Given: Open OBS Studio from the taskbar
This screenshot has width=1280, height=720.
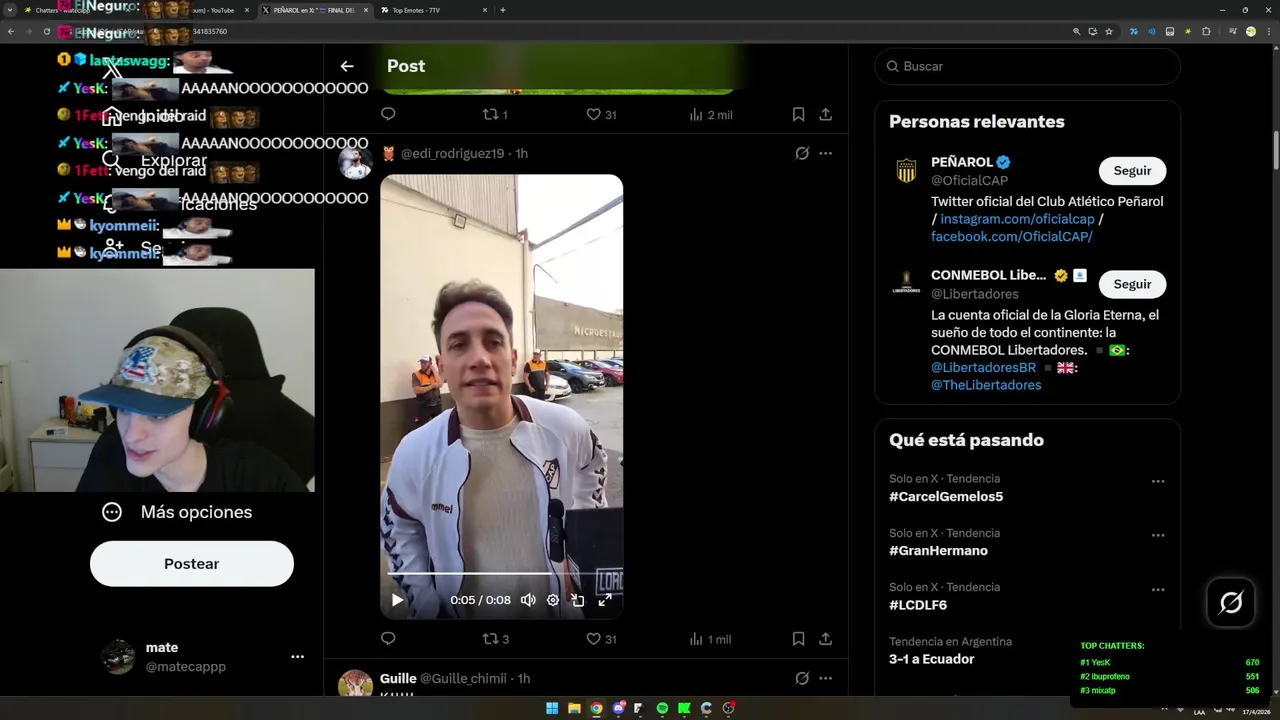Looking at the screenshot, I should coord(728,708).
